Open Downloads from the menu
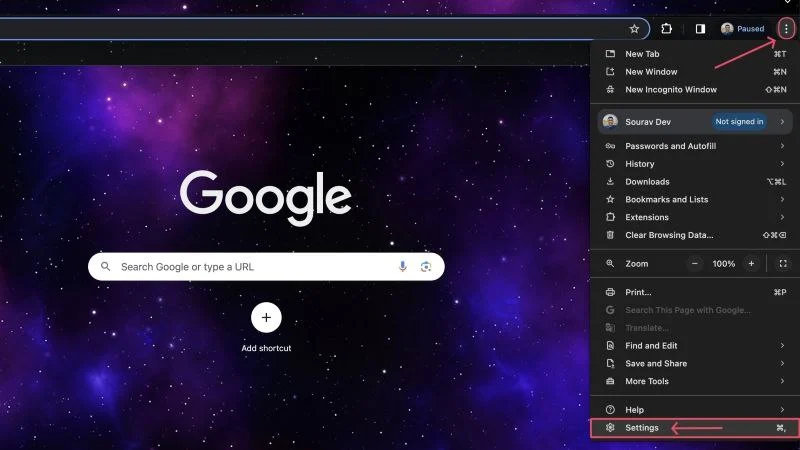The image size is (800, 450). (695, 182)
